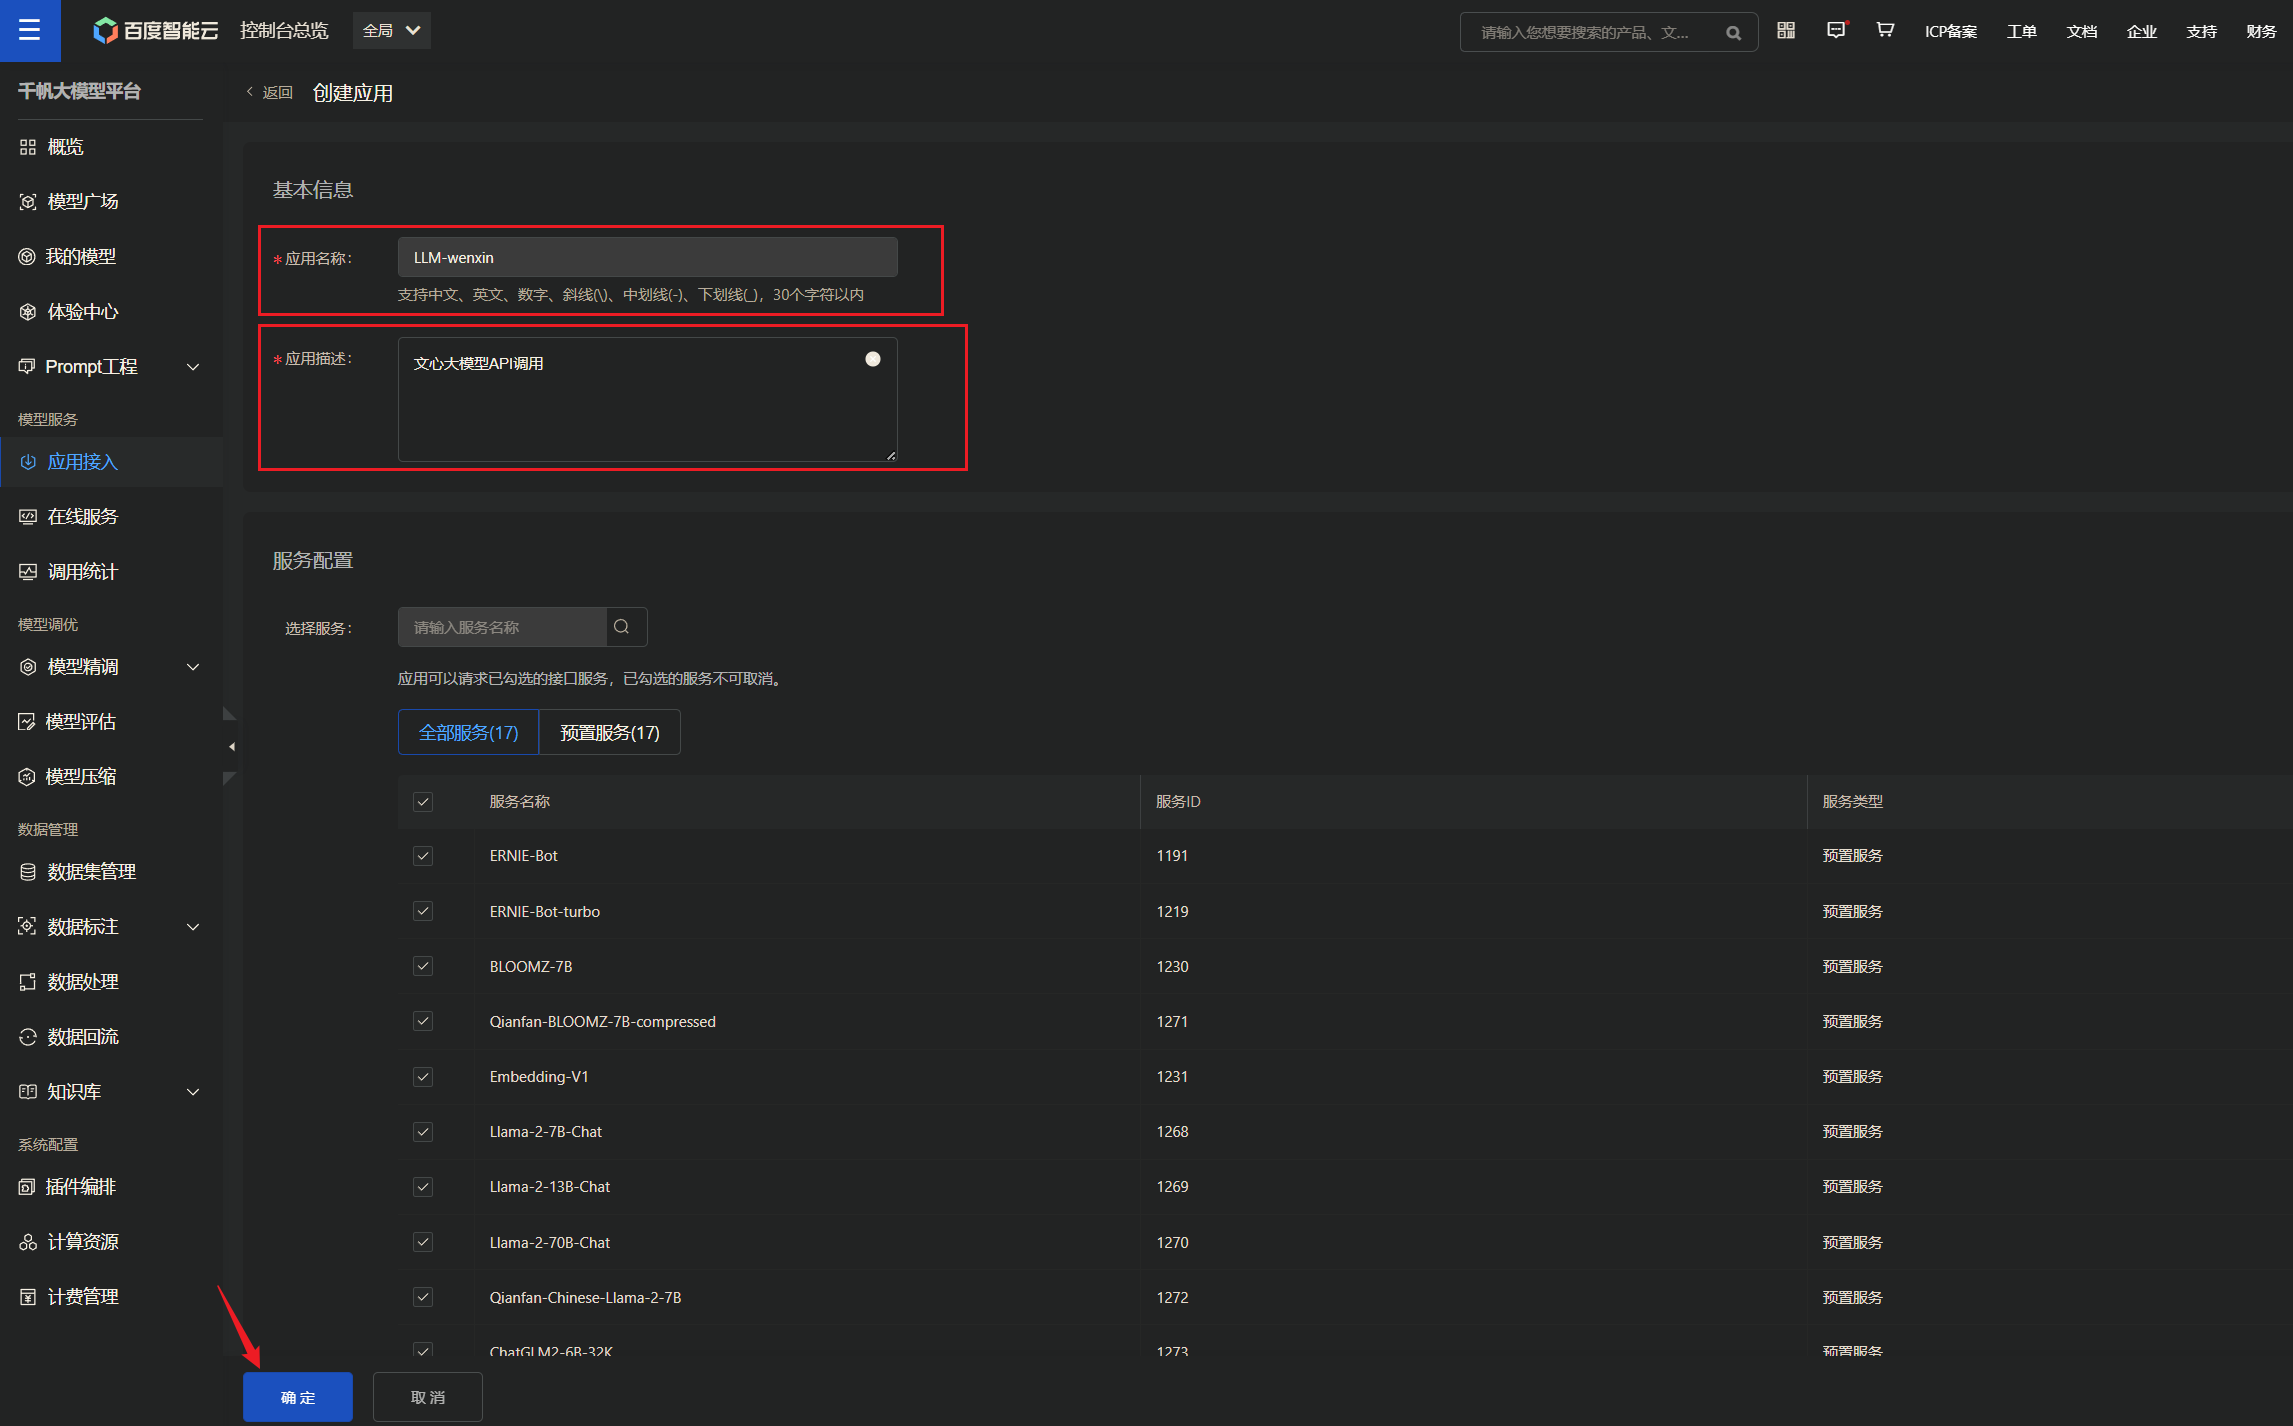Open the 工单 menu
The height and width of the screenshot is (1426, 2293).
pos(2021,31)
